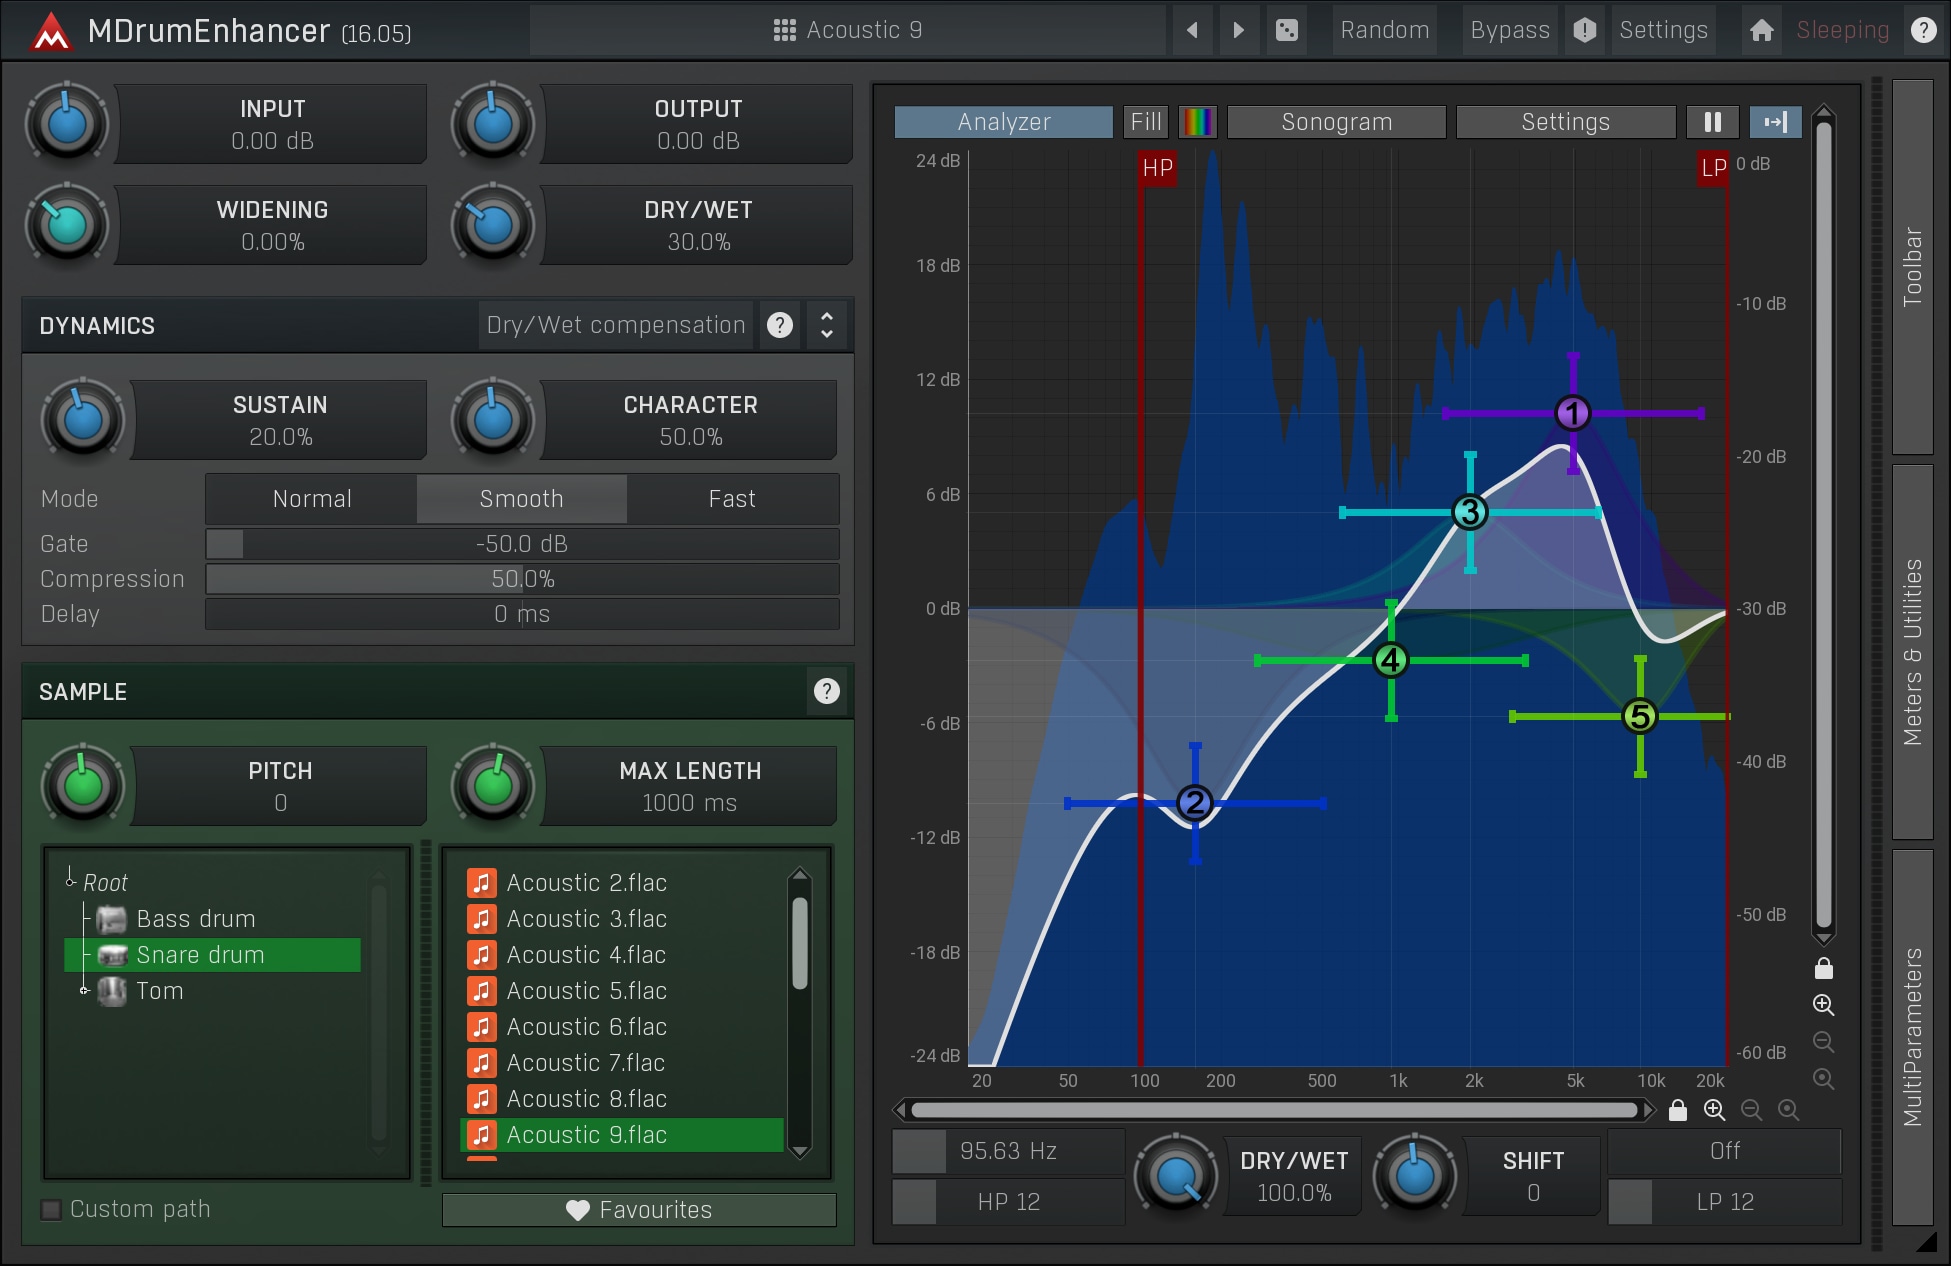Click the Compression 50.0% slider
This screenshot has height=1266, width=1951.
click(x=522, y=579)
